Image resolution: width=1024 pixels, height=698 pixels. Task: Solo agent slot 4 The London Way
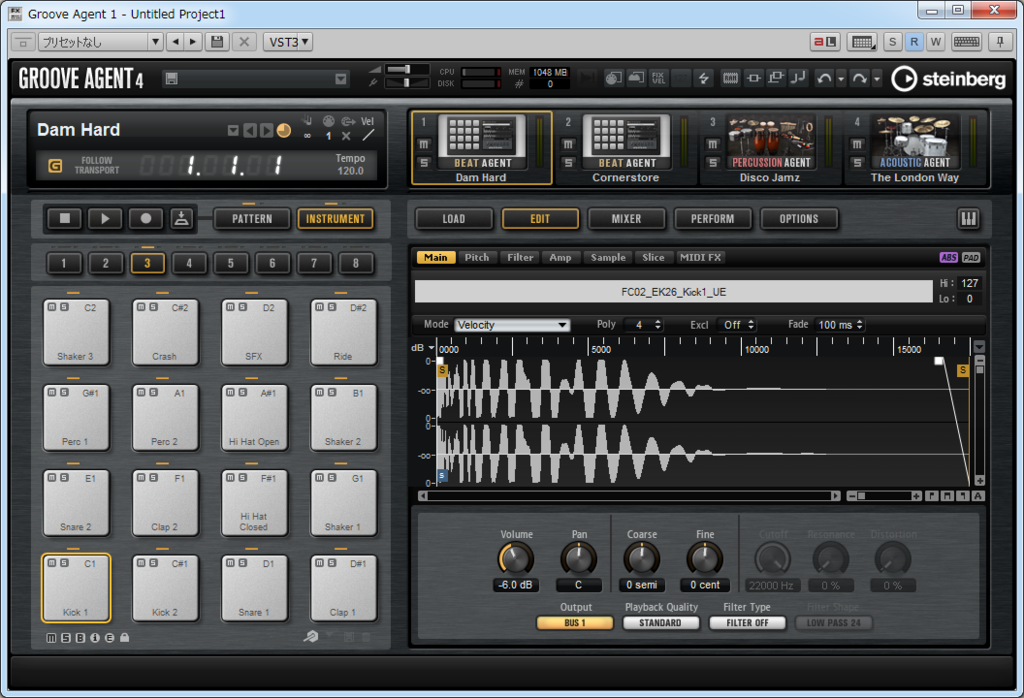(857, 163)
